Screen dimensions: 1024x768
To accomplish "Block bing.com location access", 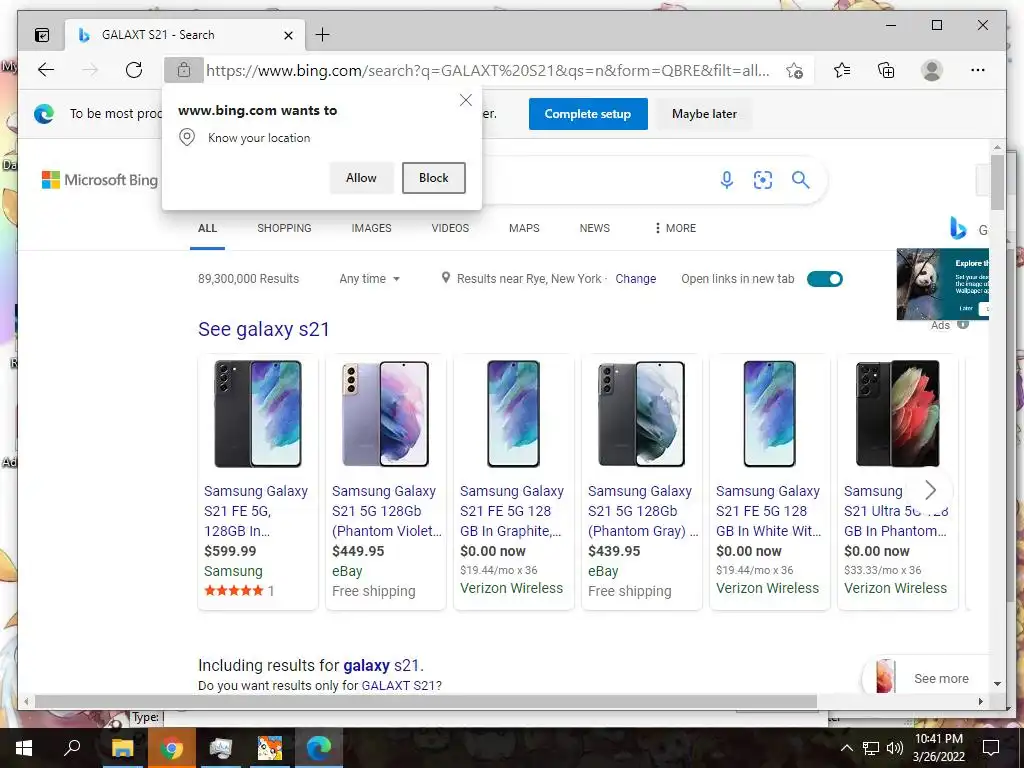I will click(x=434, y=178).
